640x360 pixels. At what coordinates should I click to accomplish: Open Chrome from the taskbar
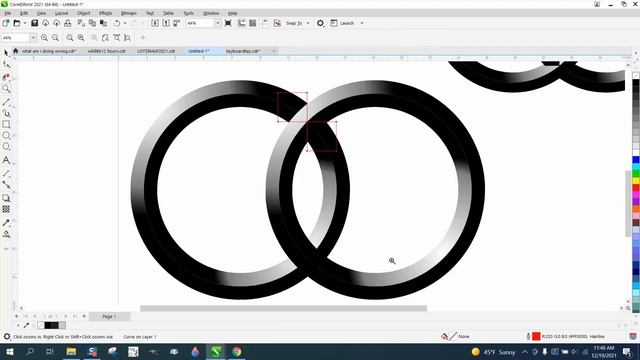point(236,352)
